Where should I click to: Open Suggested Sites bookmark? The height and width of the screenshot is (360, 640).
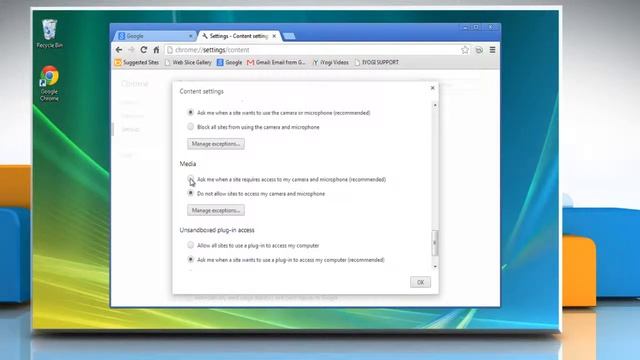click(x=137, y=62)
